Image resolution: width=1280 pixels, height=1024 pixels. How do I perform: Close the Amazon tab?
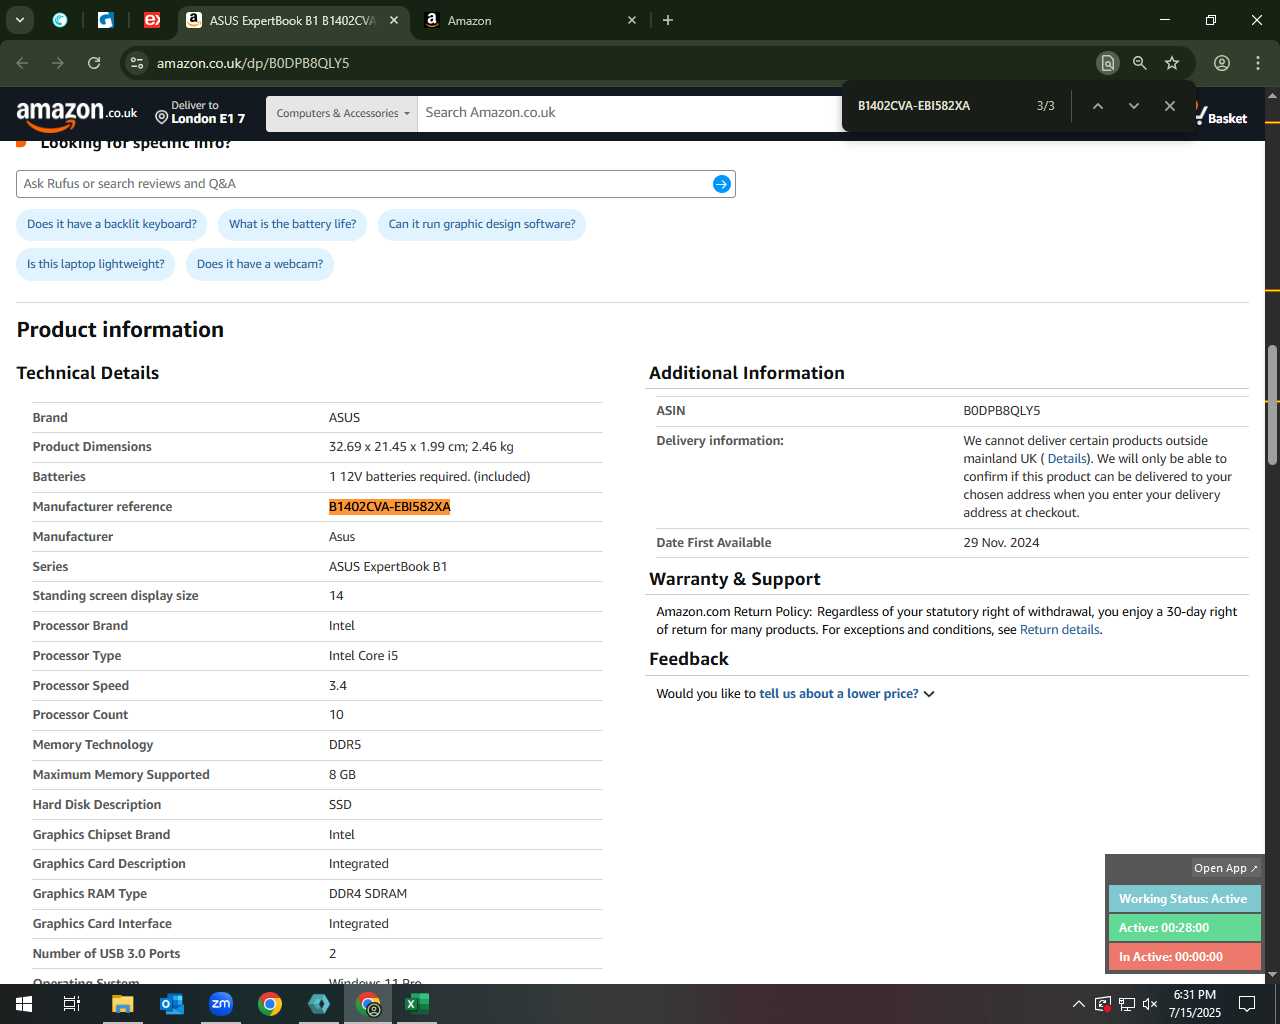(632, 20)
